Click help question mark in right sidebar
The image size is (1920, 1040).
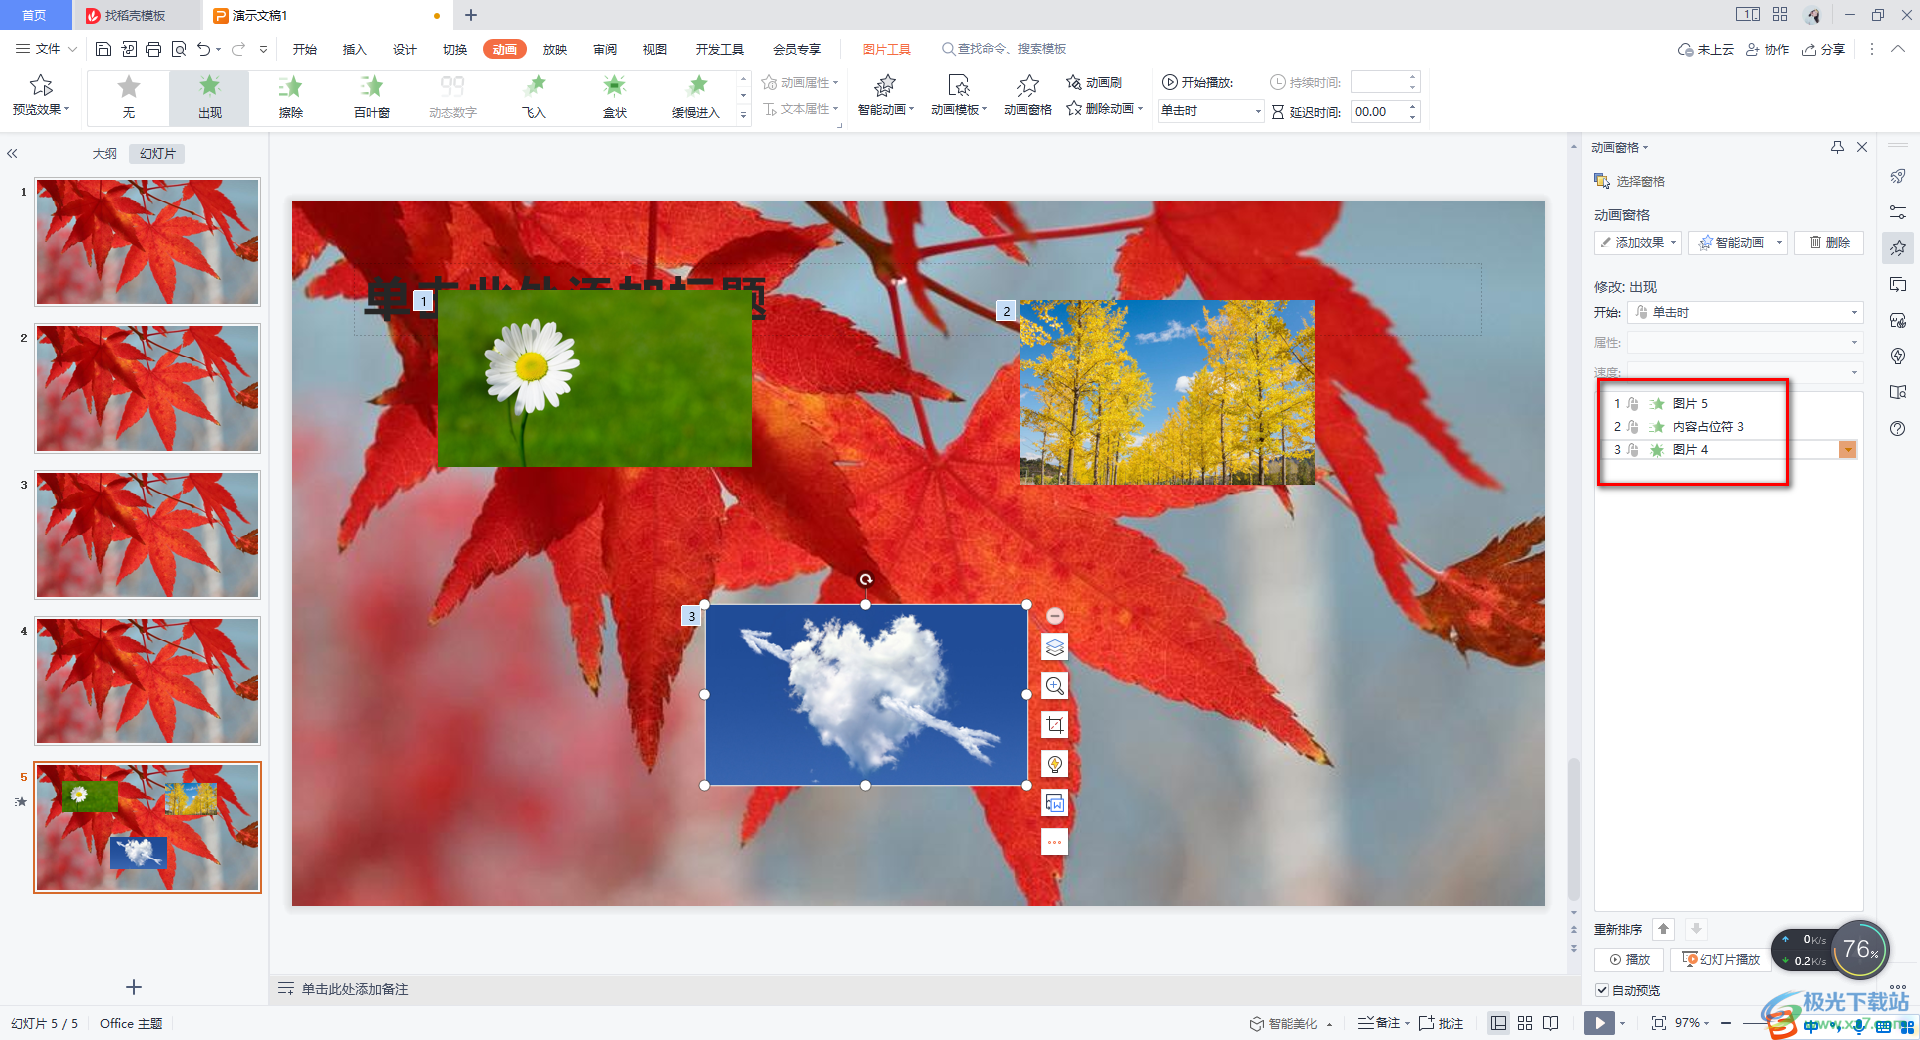[x=1897, y=428]
